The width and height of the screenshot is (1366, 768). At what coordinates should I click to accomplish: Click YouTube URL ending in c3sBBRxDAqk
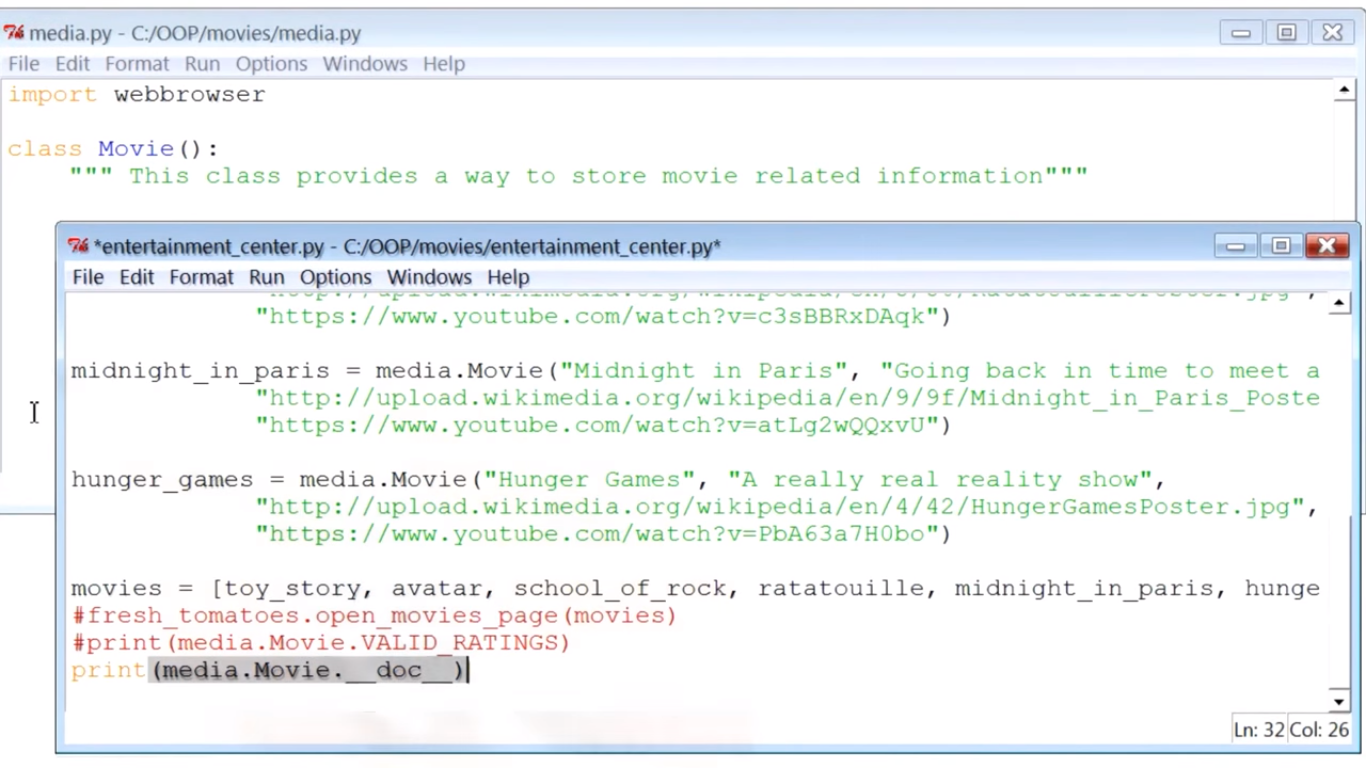[x=597, y=317]
